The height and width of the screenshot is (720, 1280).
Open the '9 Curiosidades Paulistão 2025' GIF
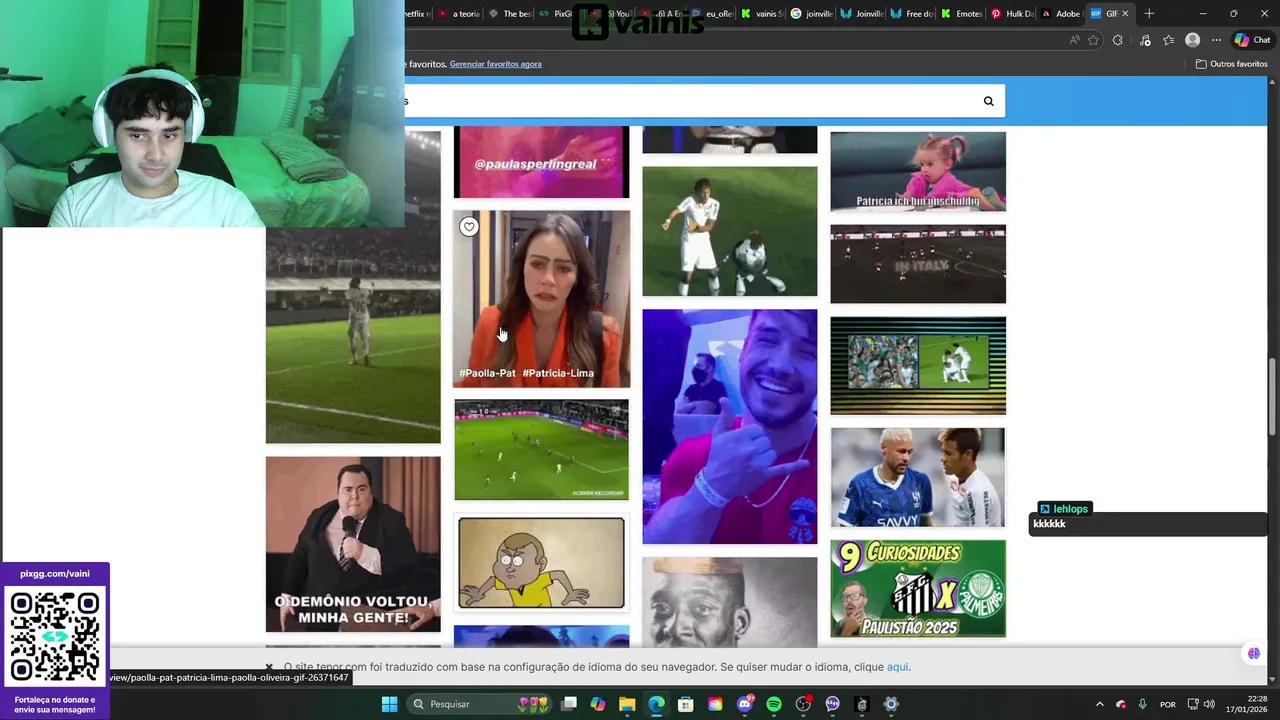pyautogui.click(x=918, y=589)
